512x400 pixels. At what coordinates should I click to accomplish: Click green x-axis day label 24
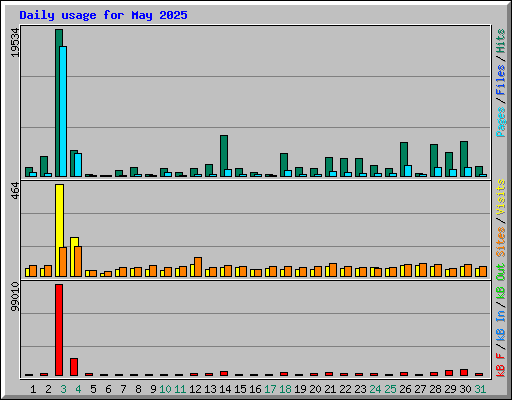coord(375,389)
